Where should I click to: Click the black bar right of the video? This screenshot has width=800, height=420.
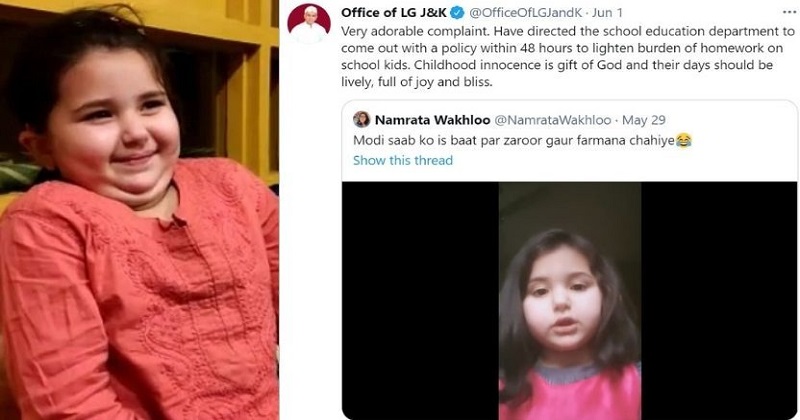(x=719, y=301)
